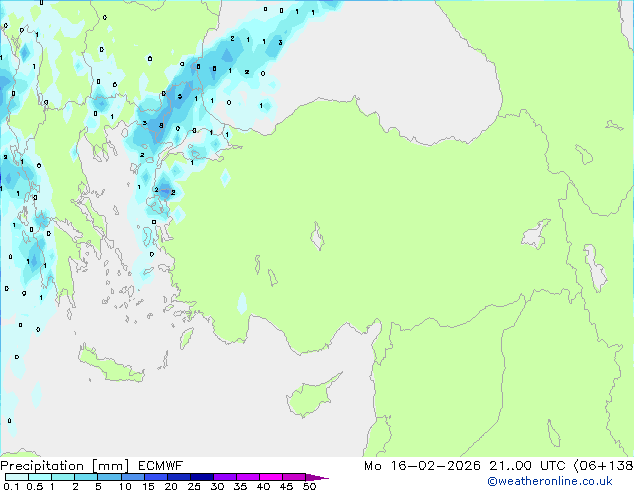Click Lake Van in eastern Turkey
634x490 pixels.
point(537,236)
